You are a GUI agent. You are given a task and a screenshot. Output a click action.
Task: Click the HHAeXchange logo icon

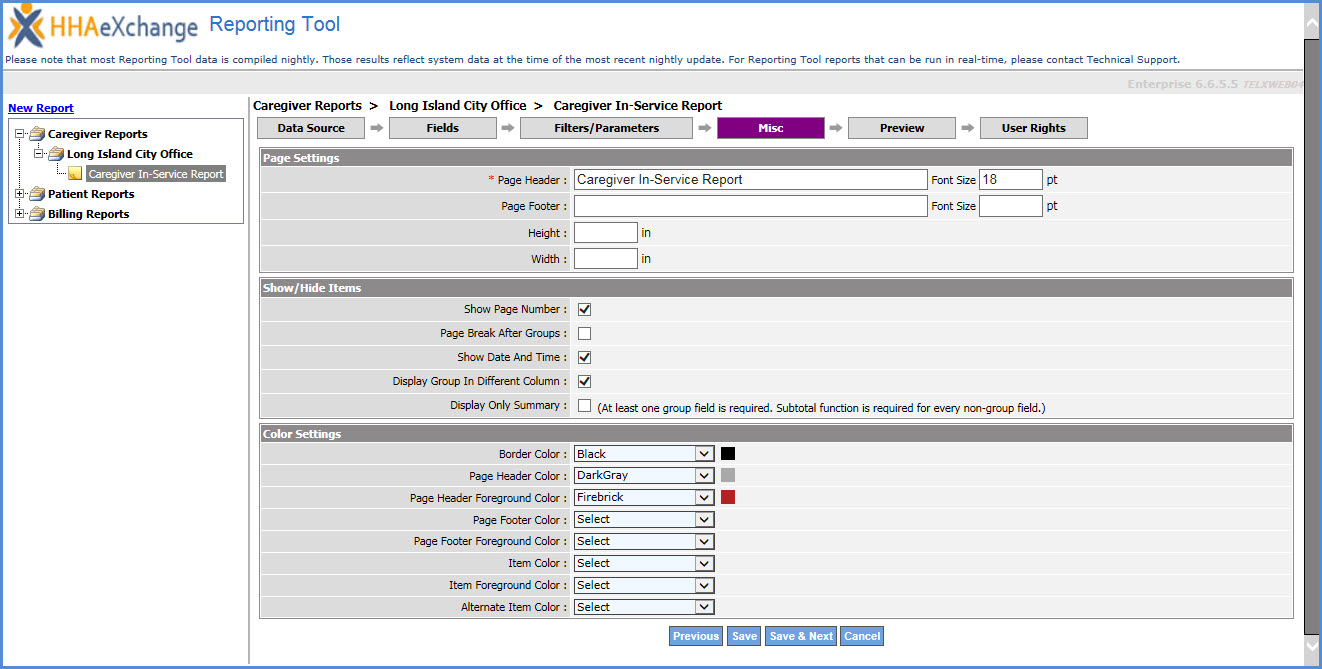[x=26, y=26]
